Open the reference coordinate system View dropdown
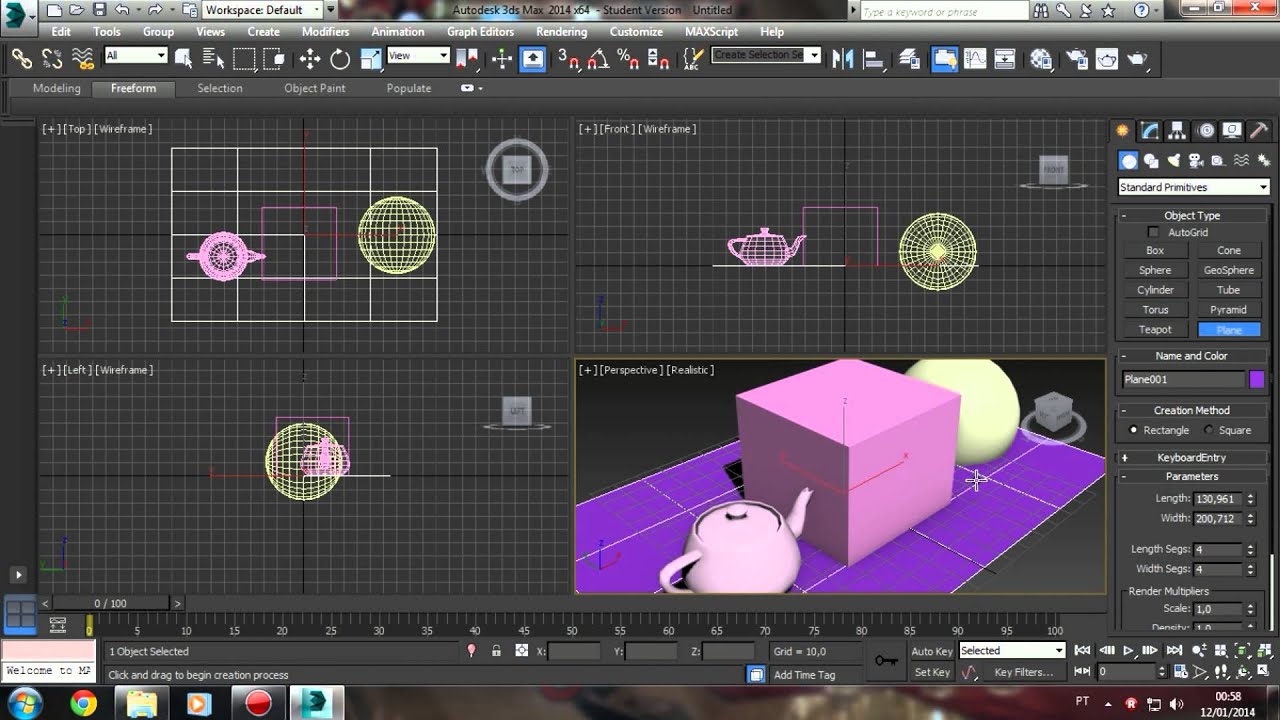The height and width of the screenshot is (720, 1280). (418, 56)
